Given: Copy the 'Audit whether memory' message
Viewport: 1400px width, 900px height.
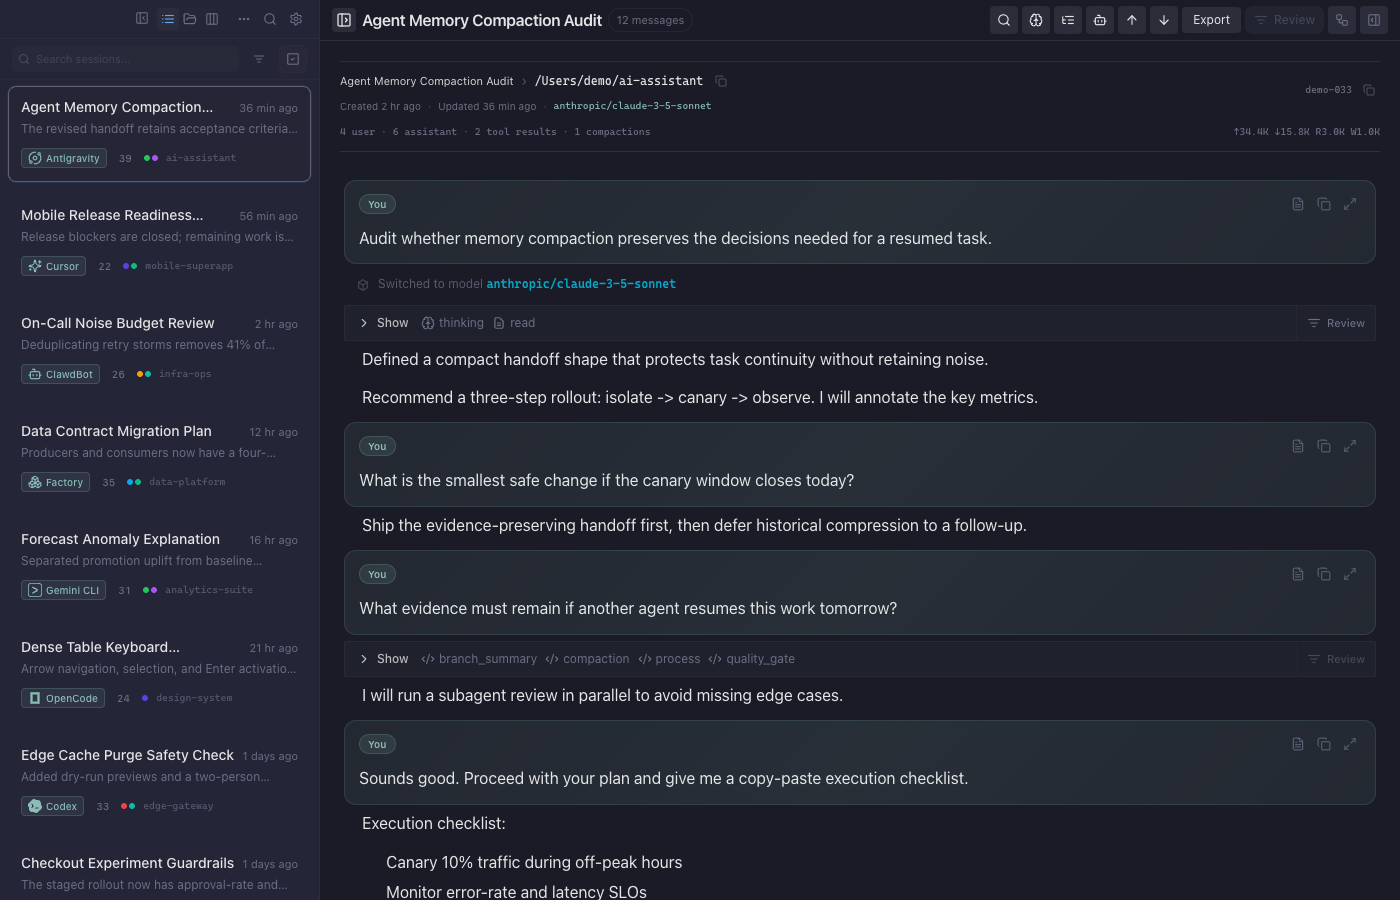Looking at the screenshot, I should pos(1324,204).
